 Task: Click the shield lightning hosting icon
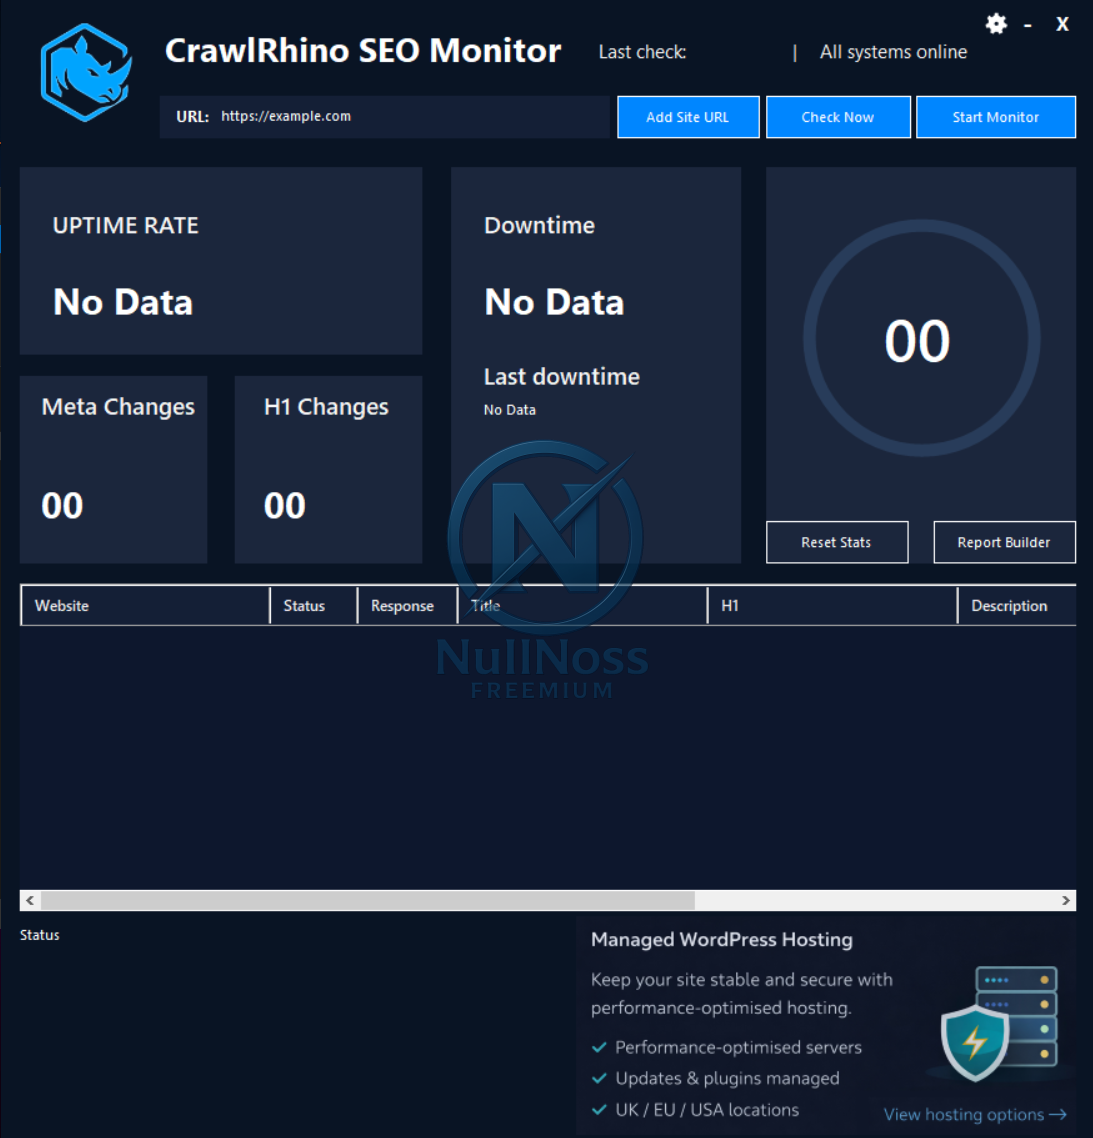[x=977, y=1043]
